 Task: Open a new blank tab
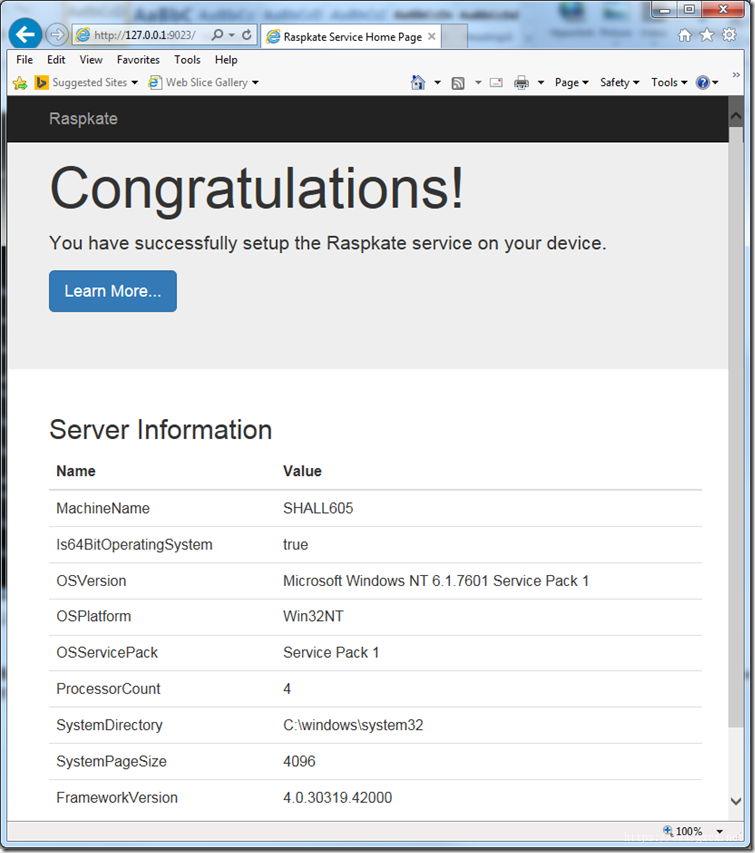[x=455, y=36]
